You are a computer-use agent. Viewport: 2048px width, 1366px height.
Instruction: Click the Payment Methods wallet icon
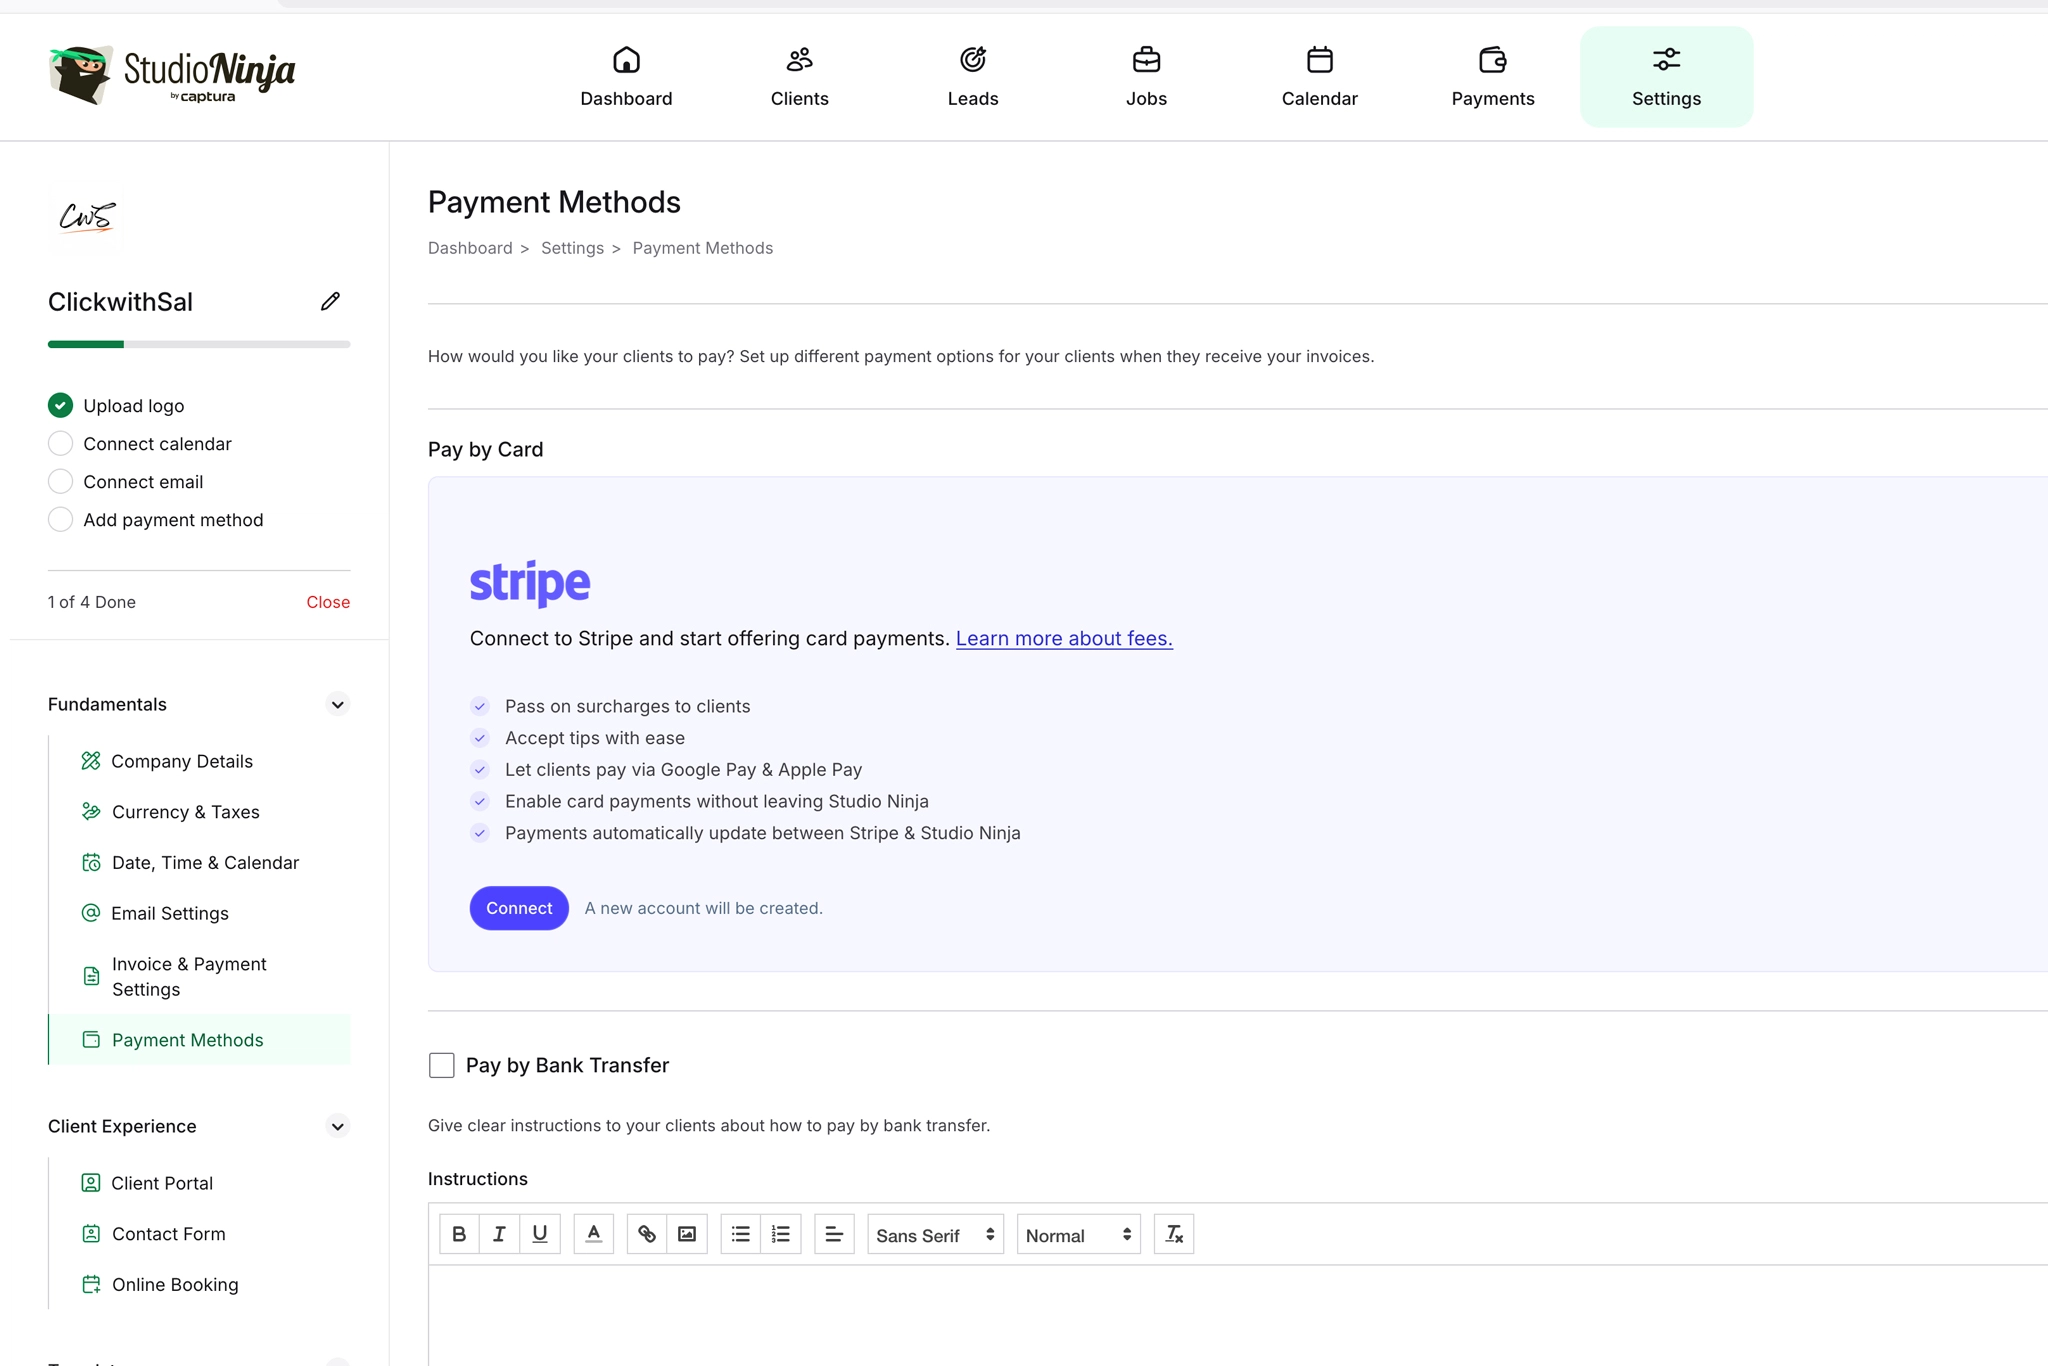point(91,1039)
